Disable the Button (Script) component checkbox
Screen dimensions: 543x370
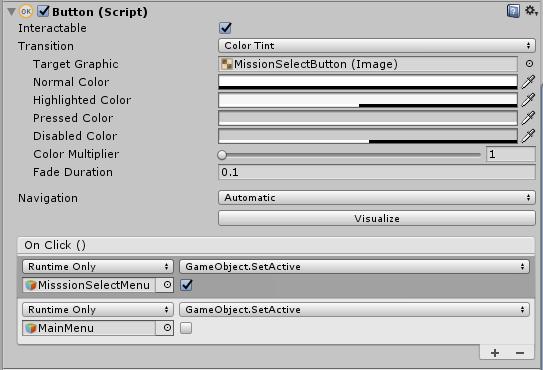43,11
